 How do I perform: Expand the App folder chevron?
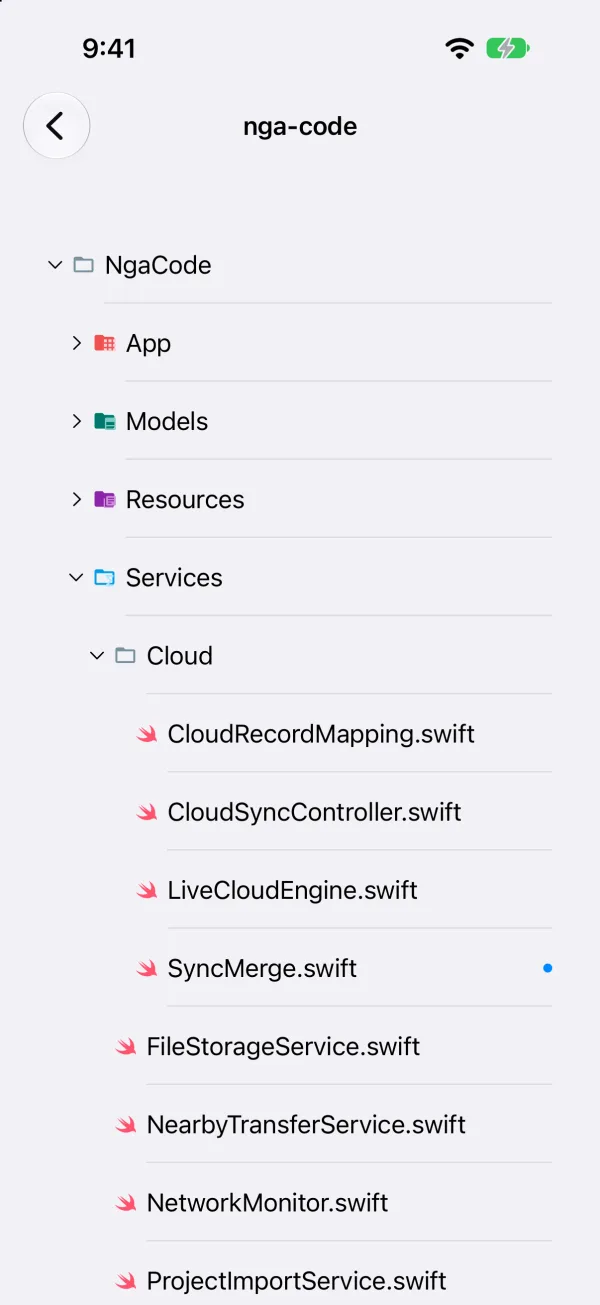pyautogui.click(x=76, y=343)
